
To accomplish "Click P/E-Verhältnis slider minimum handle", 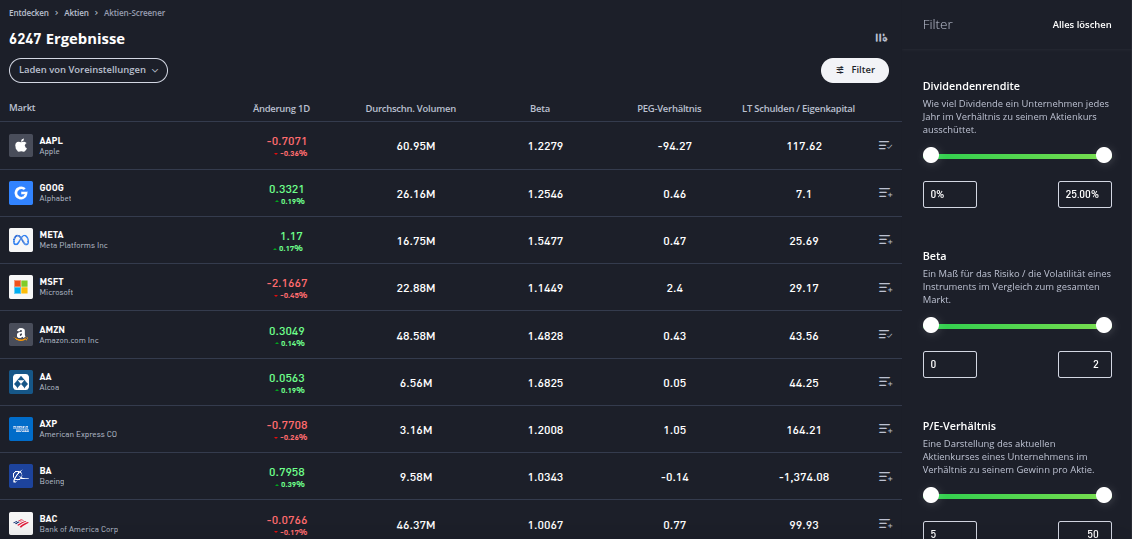I will point(931,495).
